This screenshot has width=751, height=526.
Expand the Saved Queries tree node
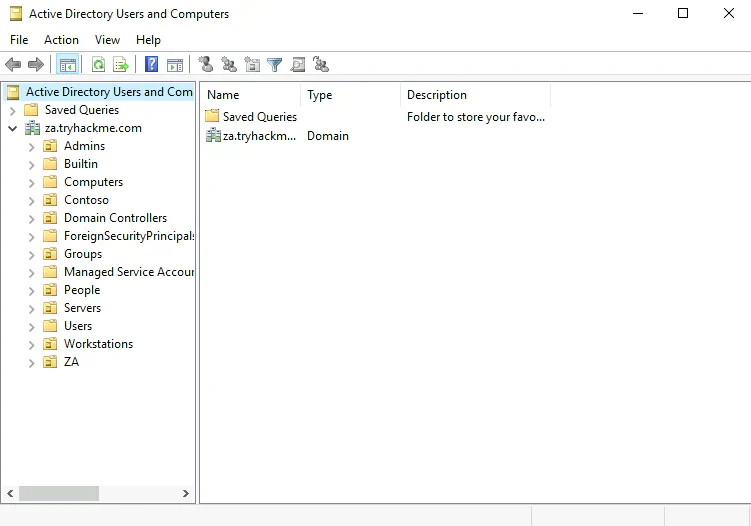click(x=13, y=111)
